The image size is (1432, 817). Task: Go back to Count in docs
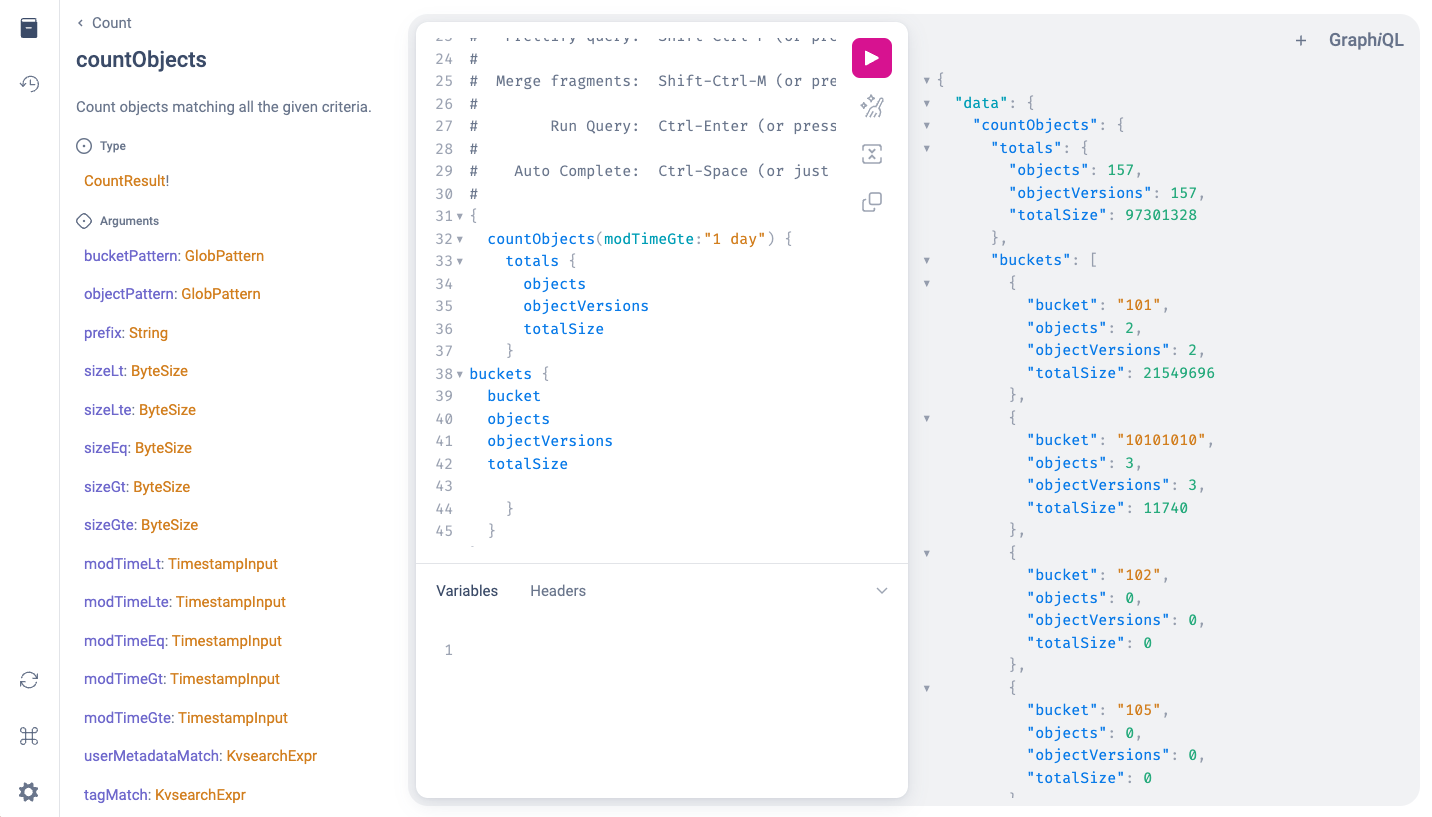tap(104, 23)
